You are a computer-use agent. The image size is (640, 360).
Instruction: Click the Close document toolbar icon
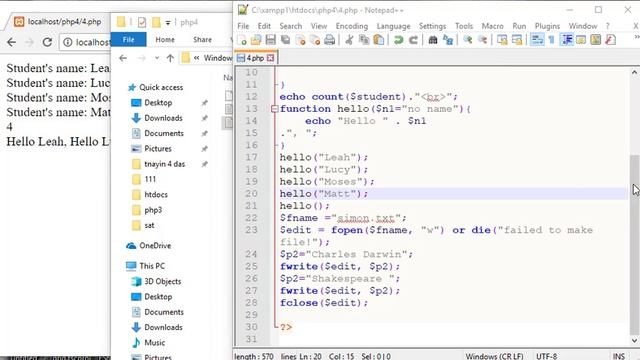coord(300,40)
